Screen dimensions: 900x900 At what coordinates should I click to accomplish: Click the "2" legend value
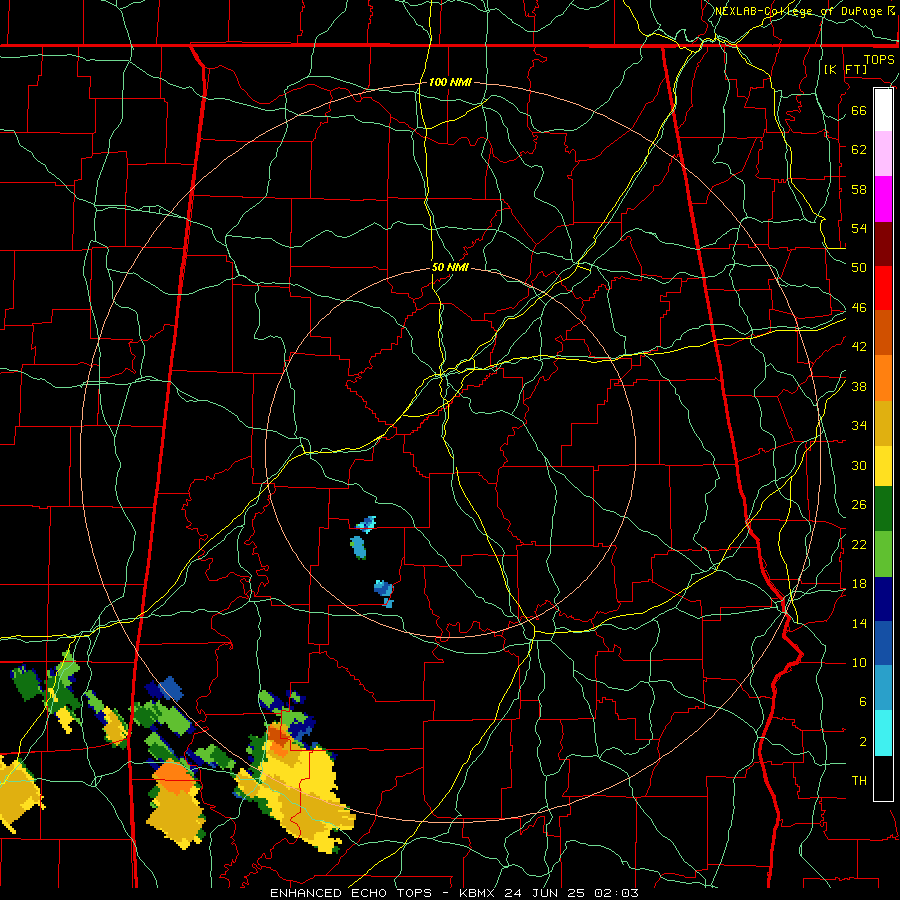coord(863,741)
